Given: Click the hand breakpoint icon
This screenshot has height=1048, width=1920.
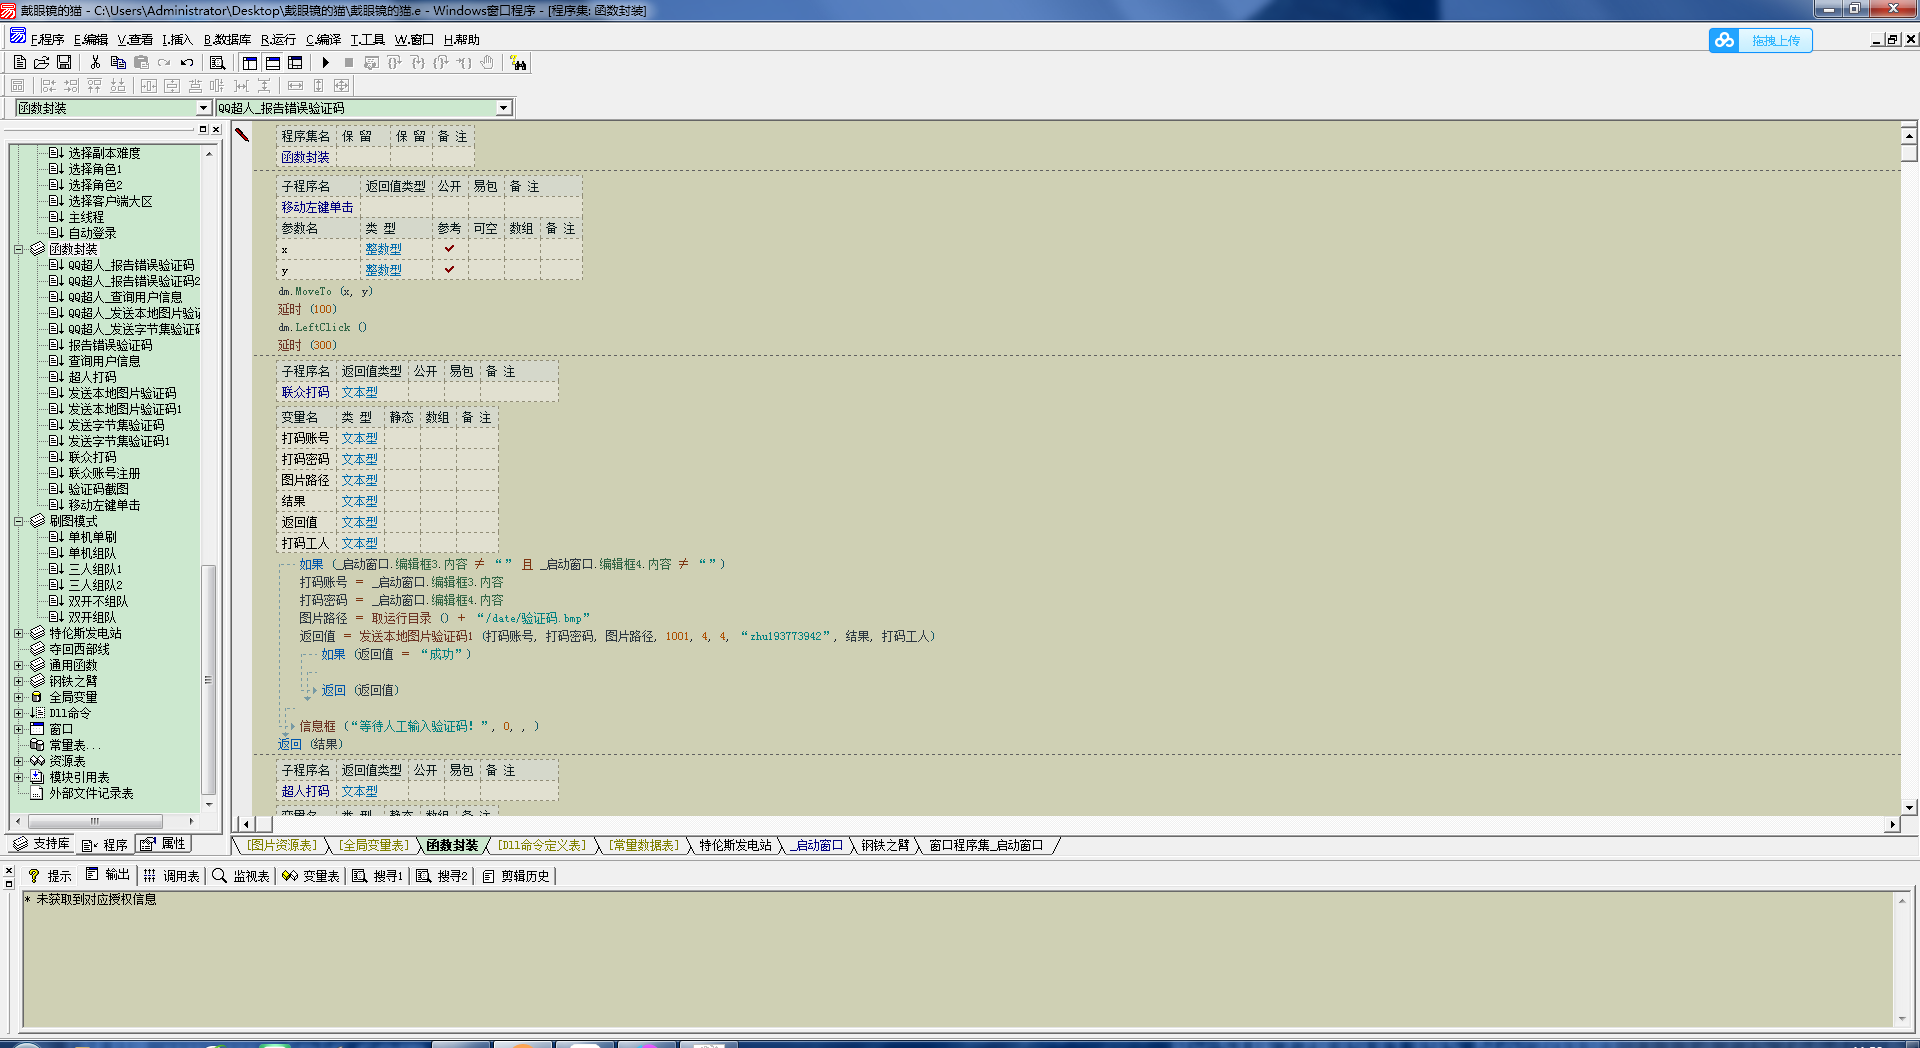Looking at the screenshot, I should [x=487, y=62].
